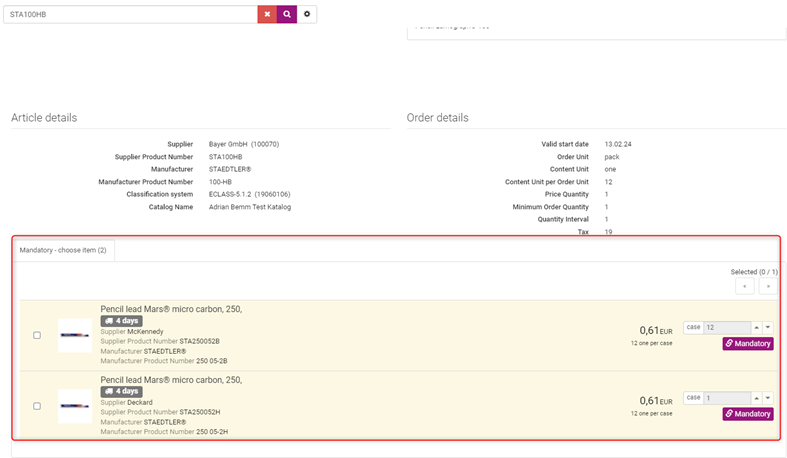Tick the checkbox for Deckard pencil lead
Viewport: 787px width, 458px height.
pyautogui.click(x=37, y=406)
